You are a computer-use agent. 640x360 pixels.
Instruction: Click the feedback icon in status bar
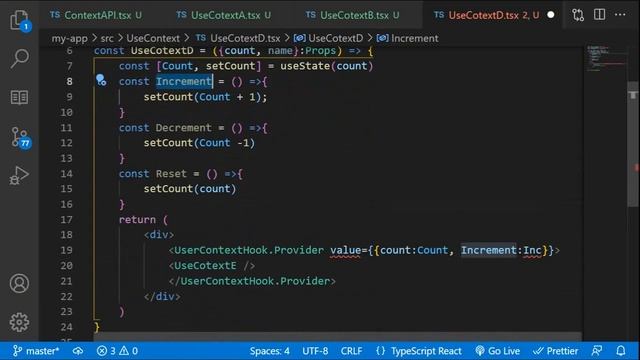pos(597,351)
